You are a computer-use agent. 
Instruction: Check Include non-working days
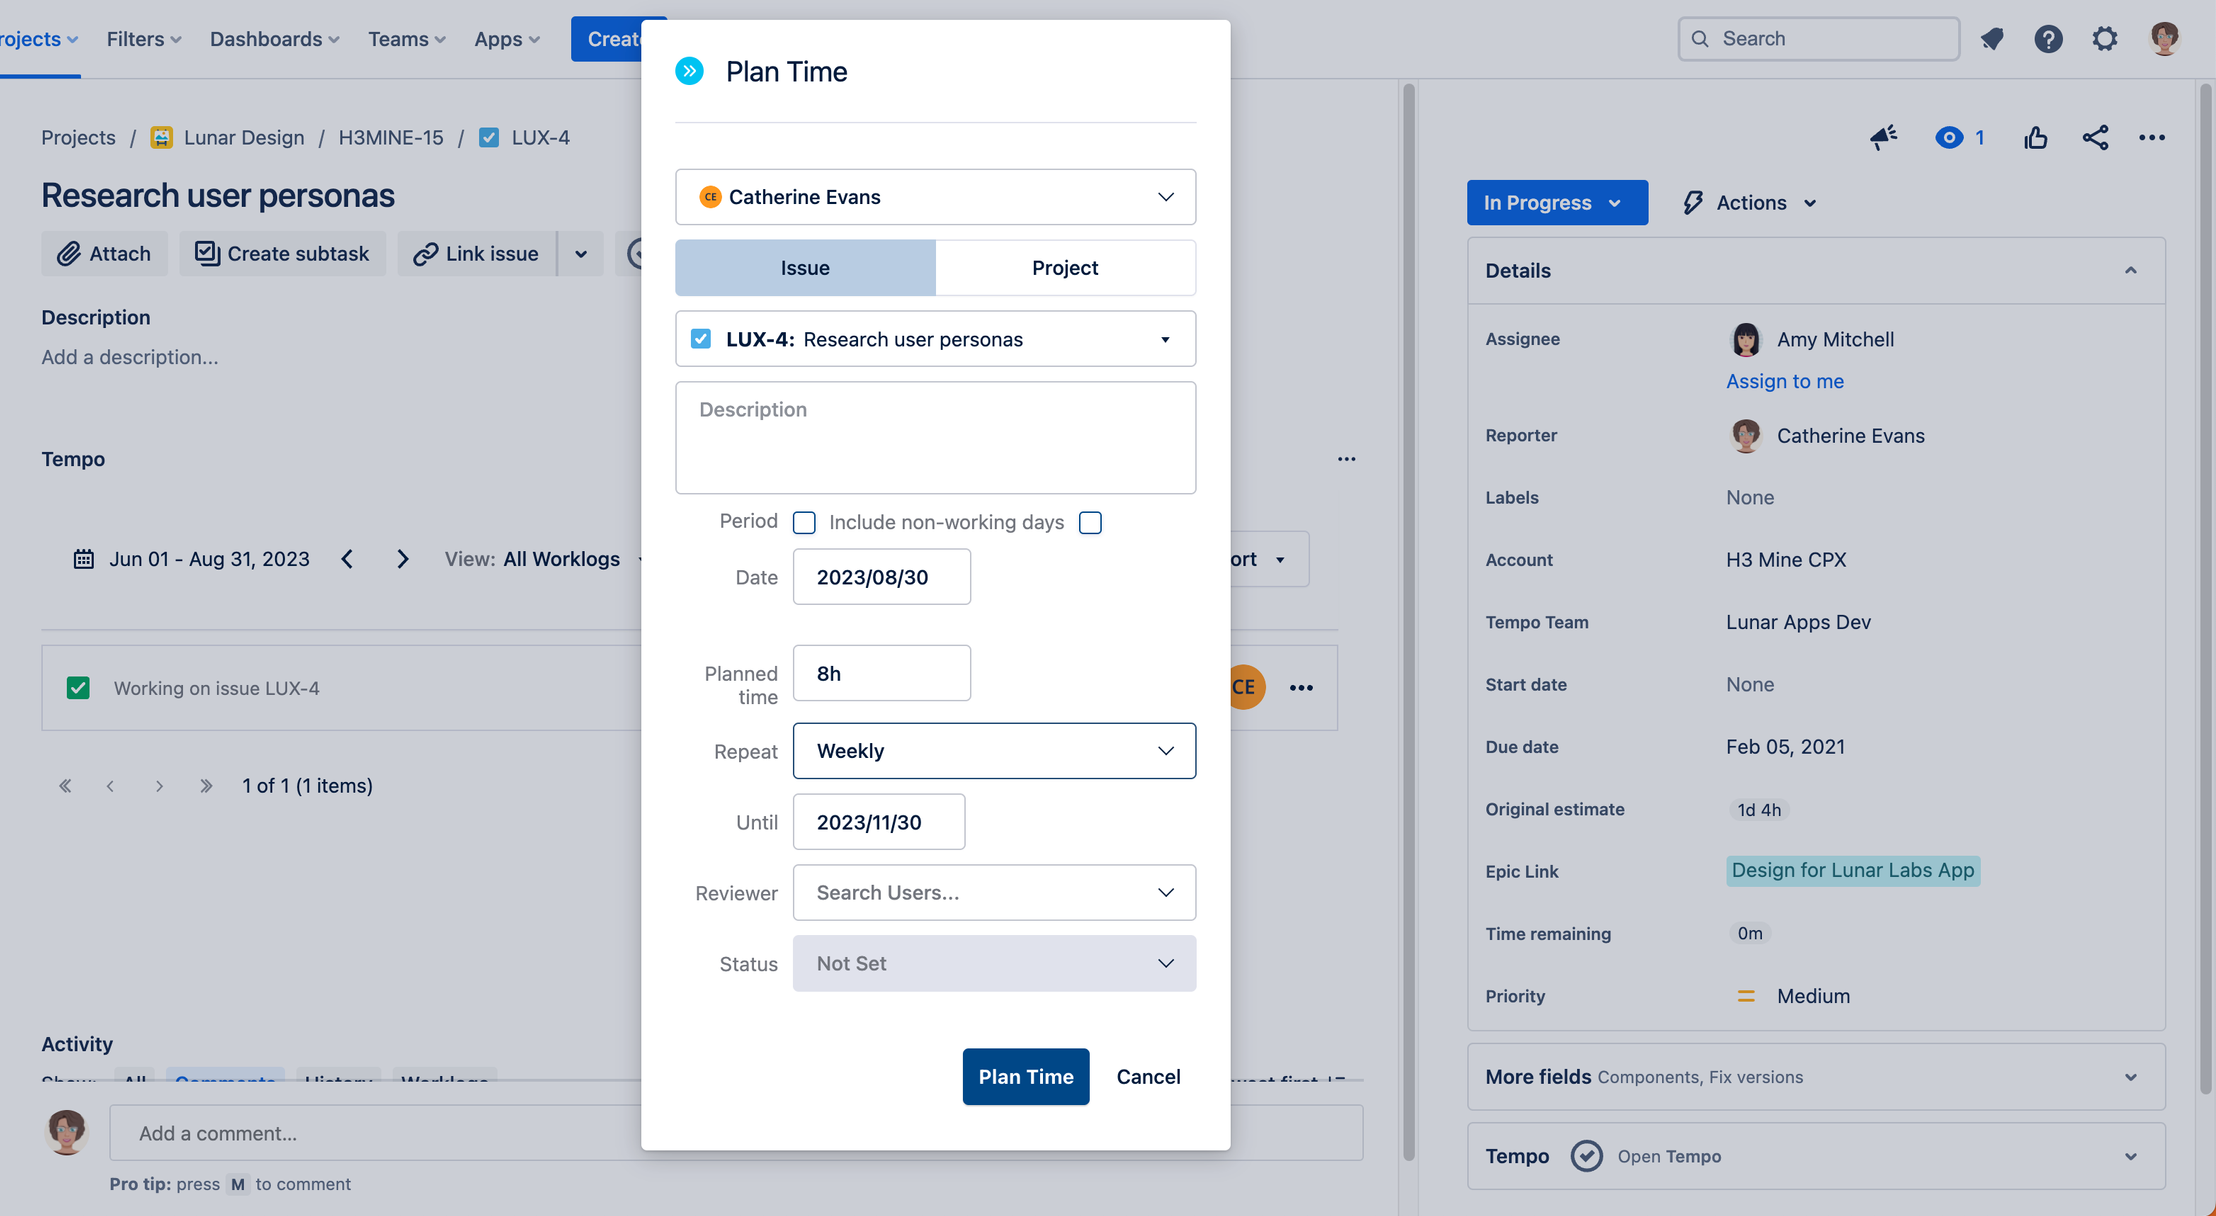click(x=1090, y=522)
